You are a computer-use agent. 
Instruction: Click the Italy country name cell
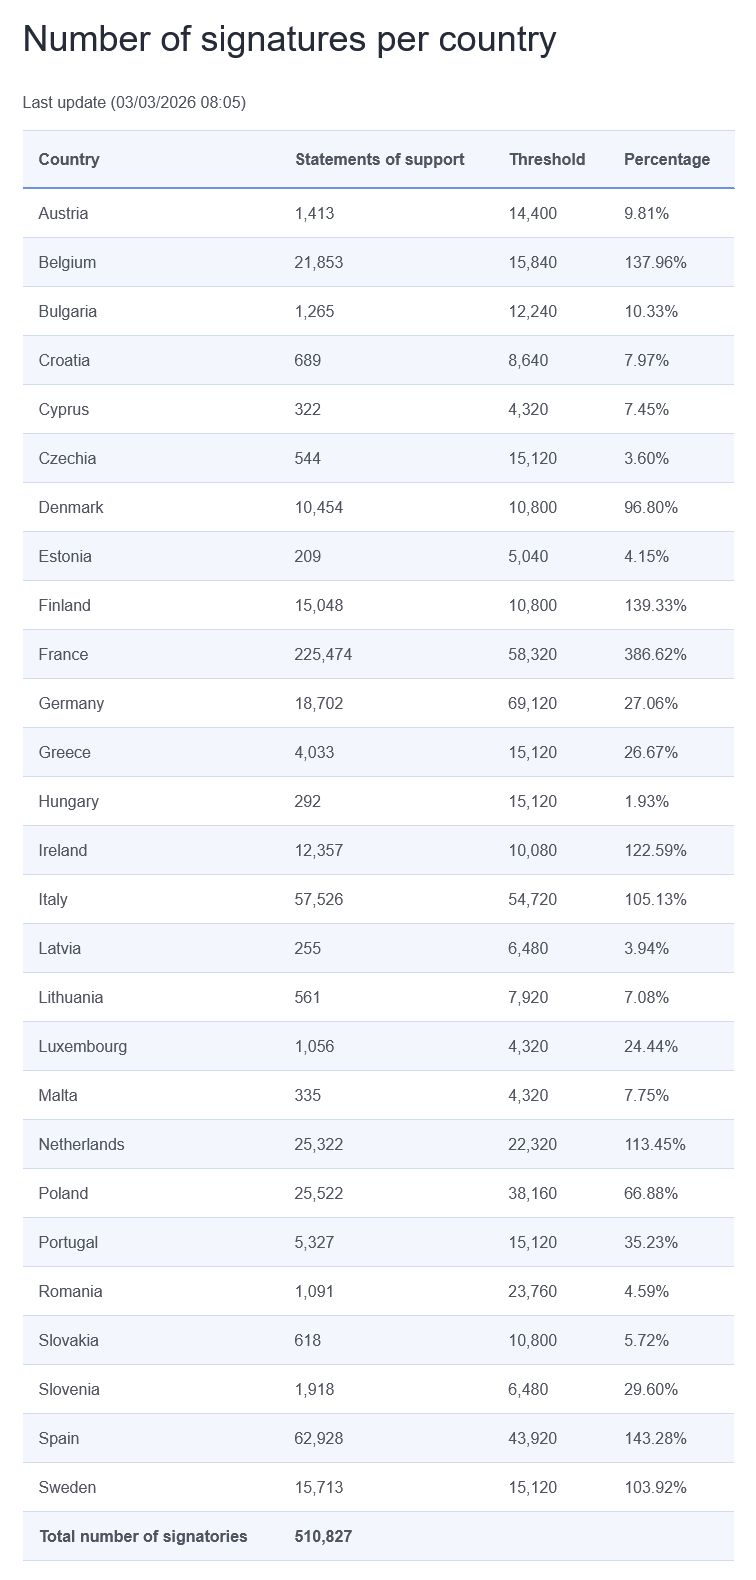click(53, 899)
